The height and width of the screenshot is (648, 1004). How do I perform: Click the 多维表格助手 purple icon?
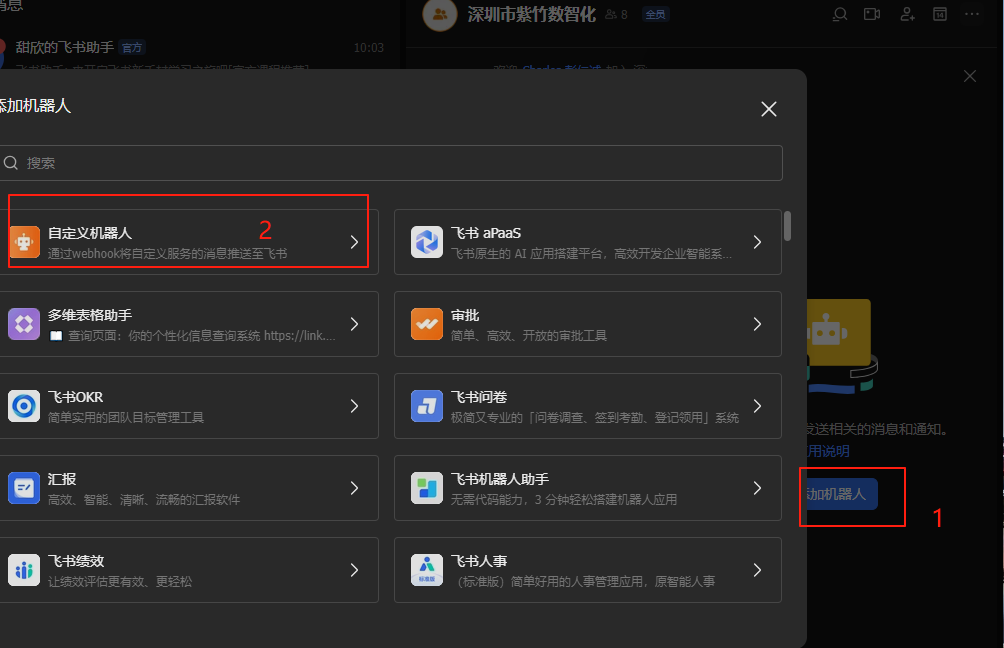click(24, 324)
